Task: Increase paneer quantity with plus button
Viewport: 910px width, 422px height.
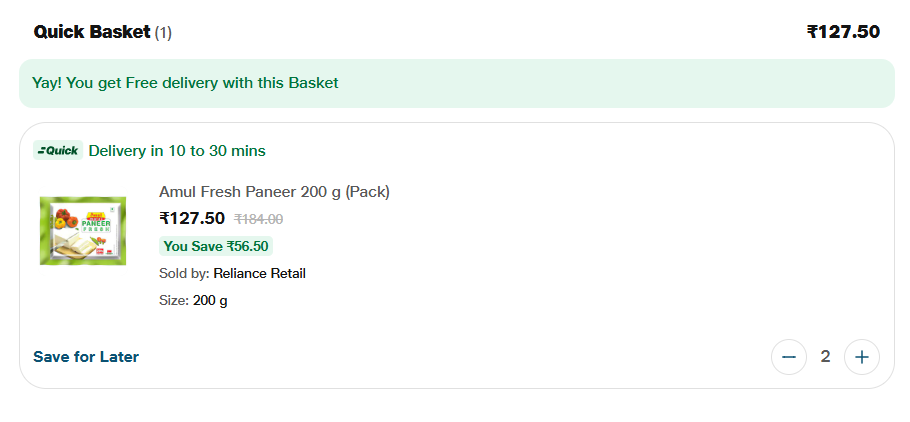Action: [861, 357]
